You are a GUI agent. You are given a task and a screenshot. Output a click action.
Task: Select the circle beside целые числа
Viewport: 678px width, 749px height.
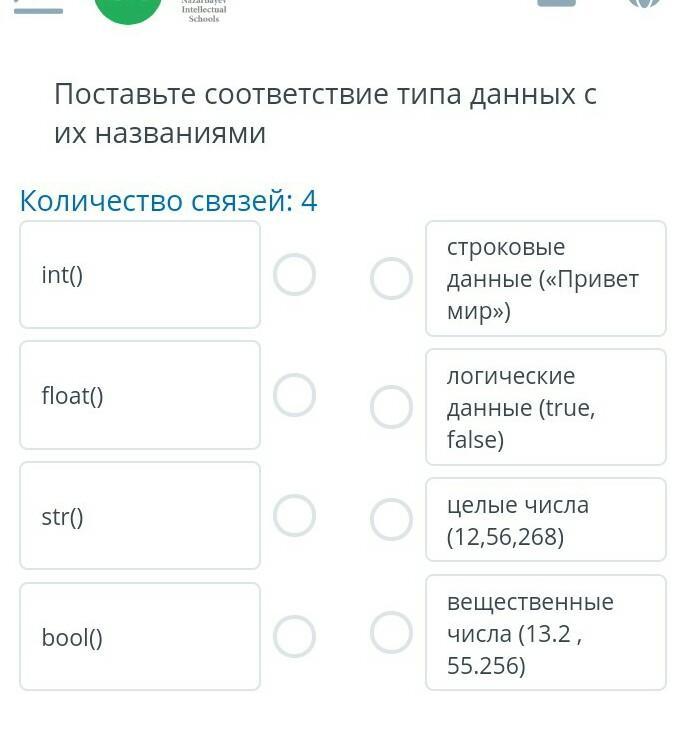point(391,520)
